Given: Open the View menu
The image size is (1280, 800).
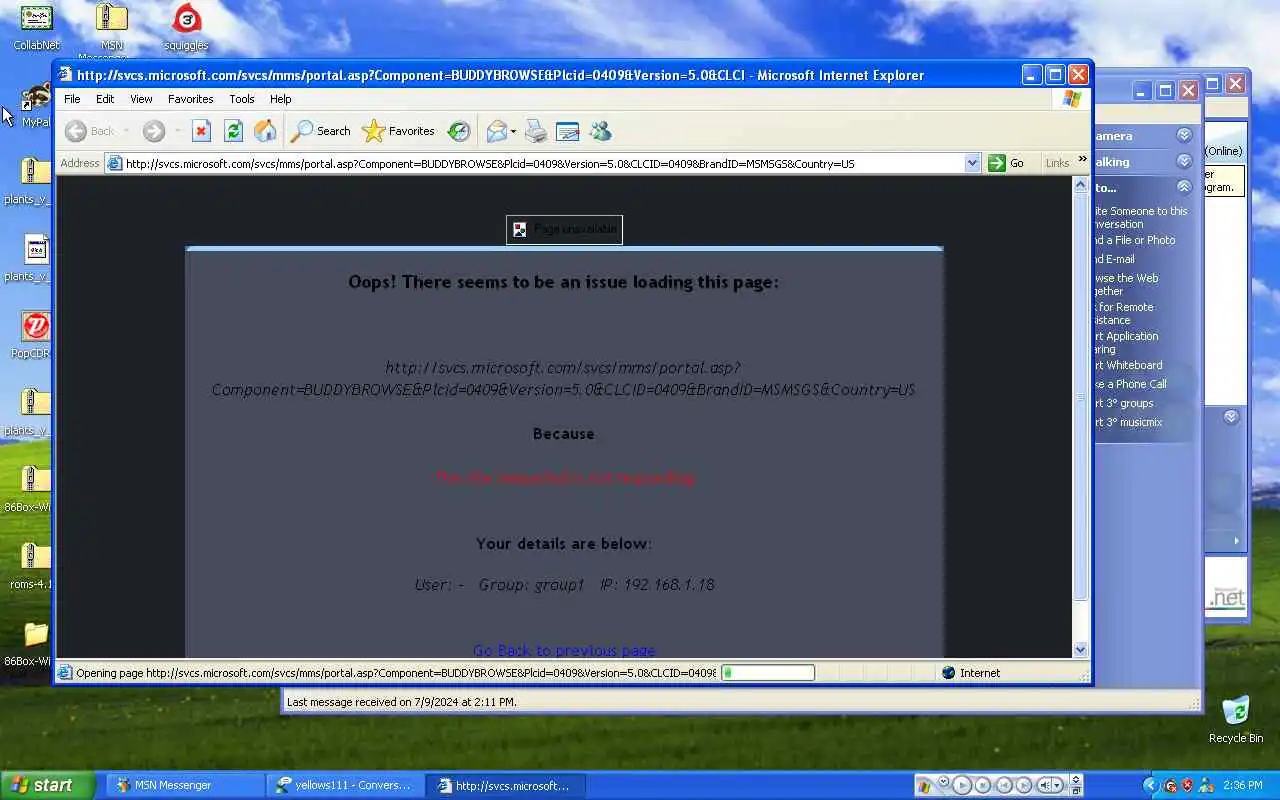Looking at the screenshot, I should (x=141, y=99).
